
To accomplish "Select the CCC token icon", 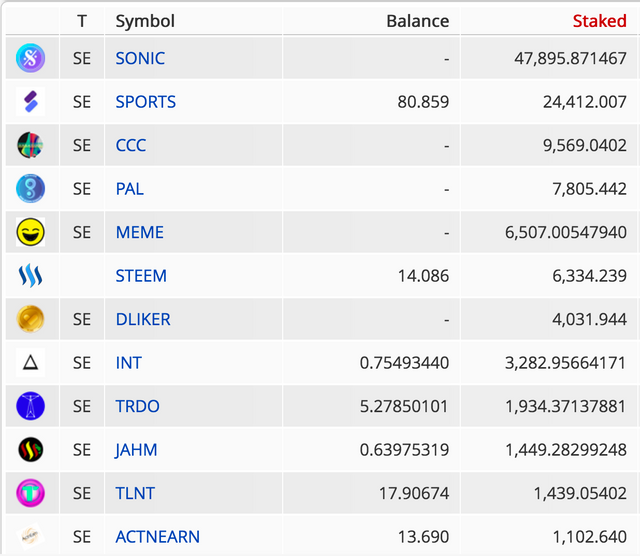I will [30, 145].
